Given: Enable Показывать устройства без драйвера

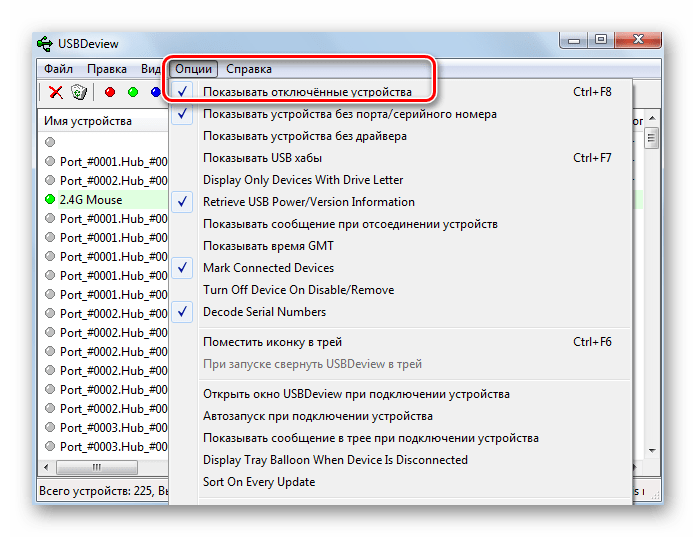Looking at the screenshot, I should tap(400, 136).
